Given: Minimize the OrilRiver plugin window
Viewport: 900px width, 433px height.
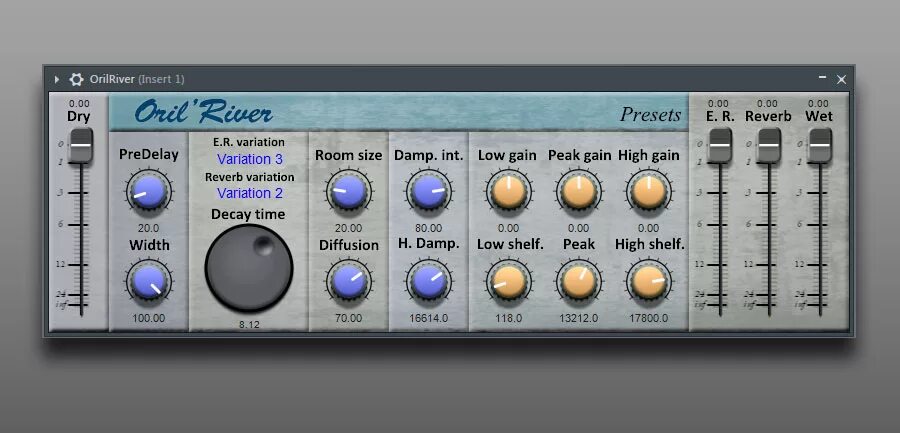Looking at the screenshot, I should [823, 78].
